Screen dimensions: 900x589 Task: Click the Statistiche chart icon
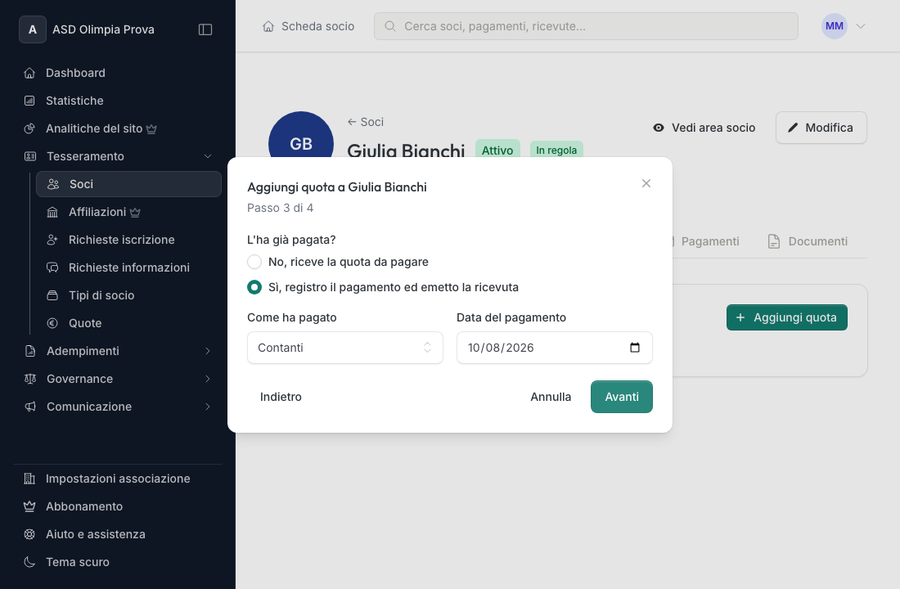[x=29, y=101]
